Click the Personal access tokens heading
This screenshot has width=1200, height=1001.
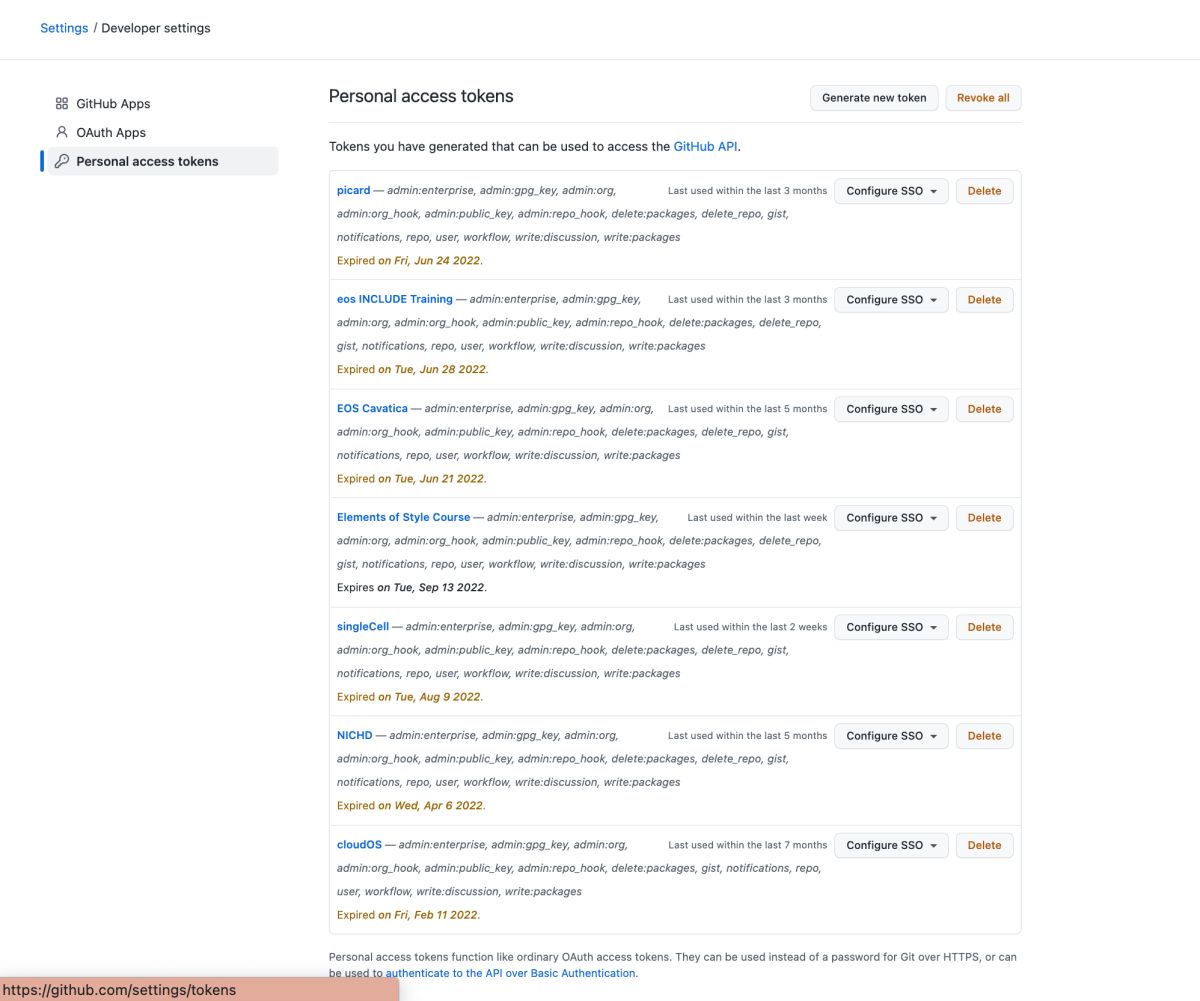pos(421,97)
